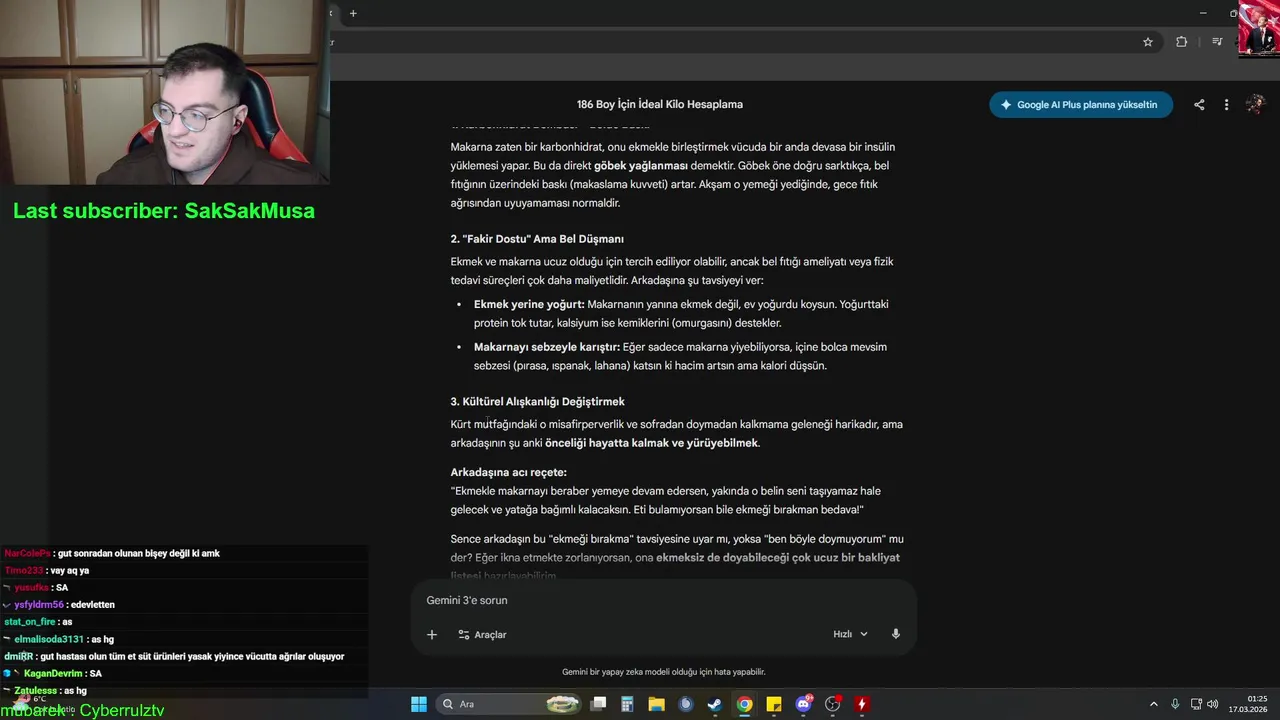Share the Gemini conversation
Viewport: 1280px width, 720px height.
(x=1199, y=105)
